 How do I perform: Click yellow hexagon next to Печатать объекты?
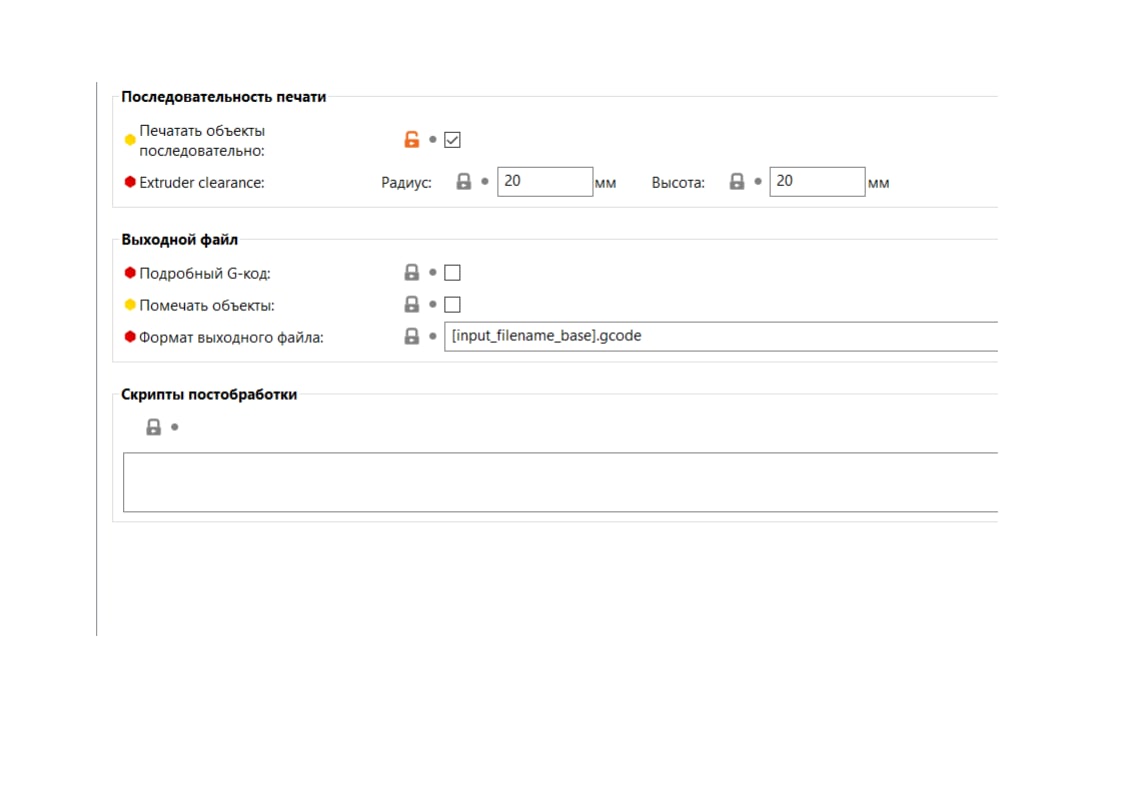pyautogui.click(x=130, y=140)
